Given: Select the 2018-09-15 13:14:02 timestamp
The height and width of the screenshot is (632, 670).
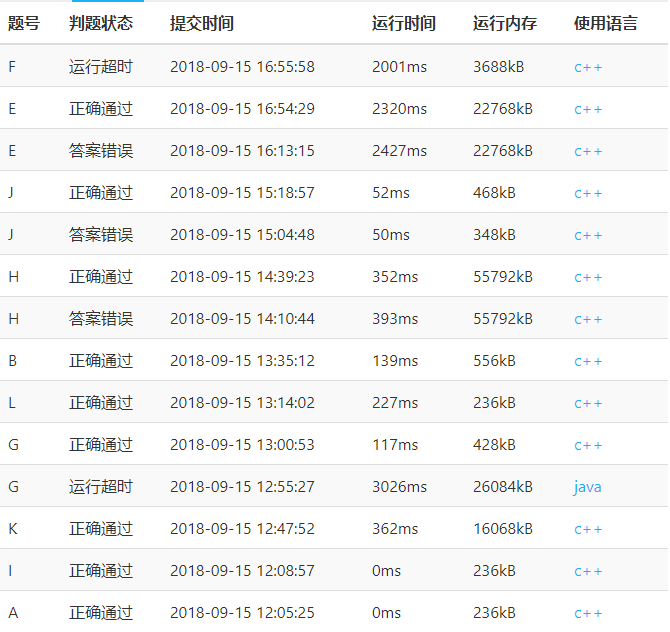Looking at the screenshot, I should [242, 403].
